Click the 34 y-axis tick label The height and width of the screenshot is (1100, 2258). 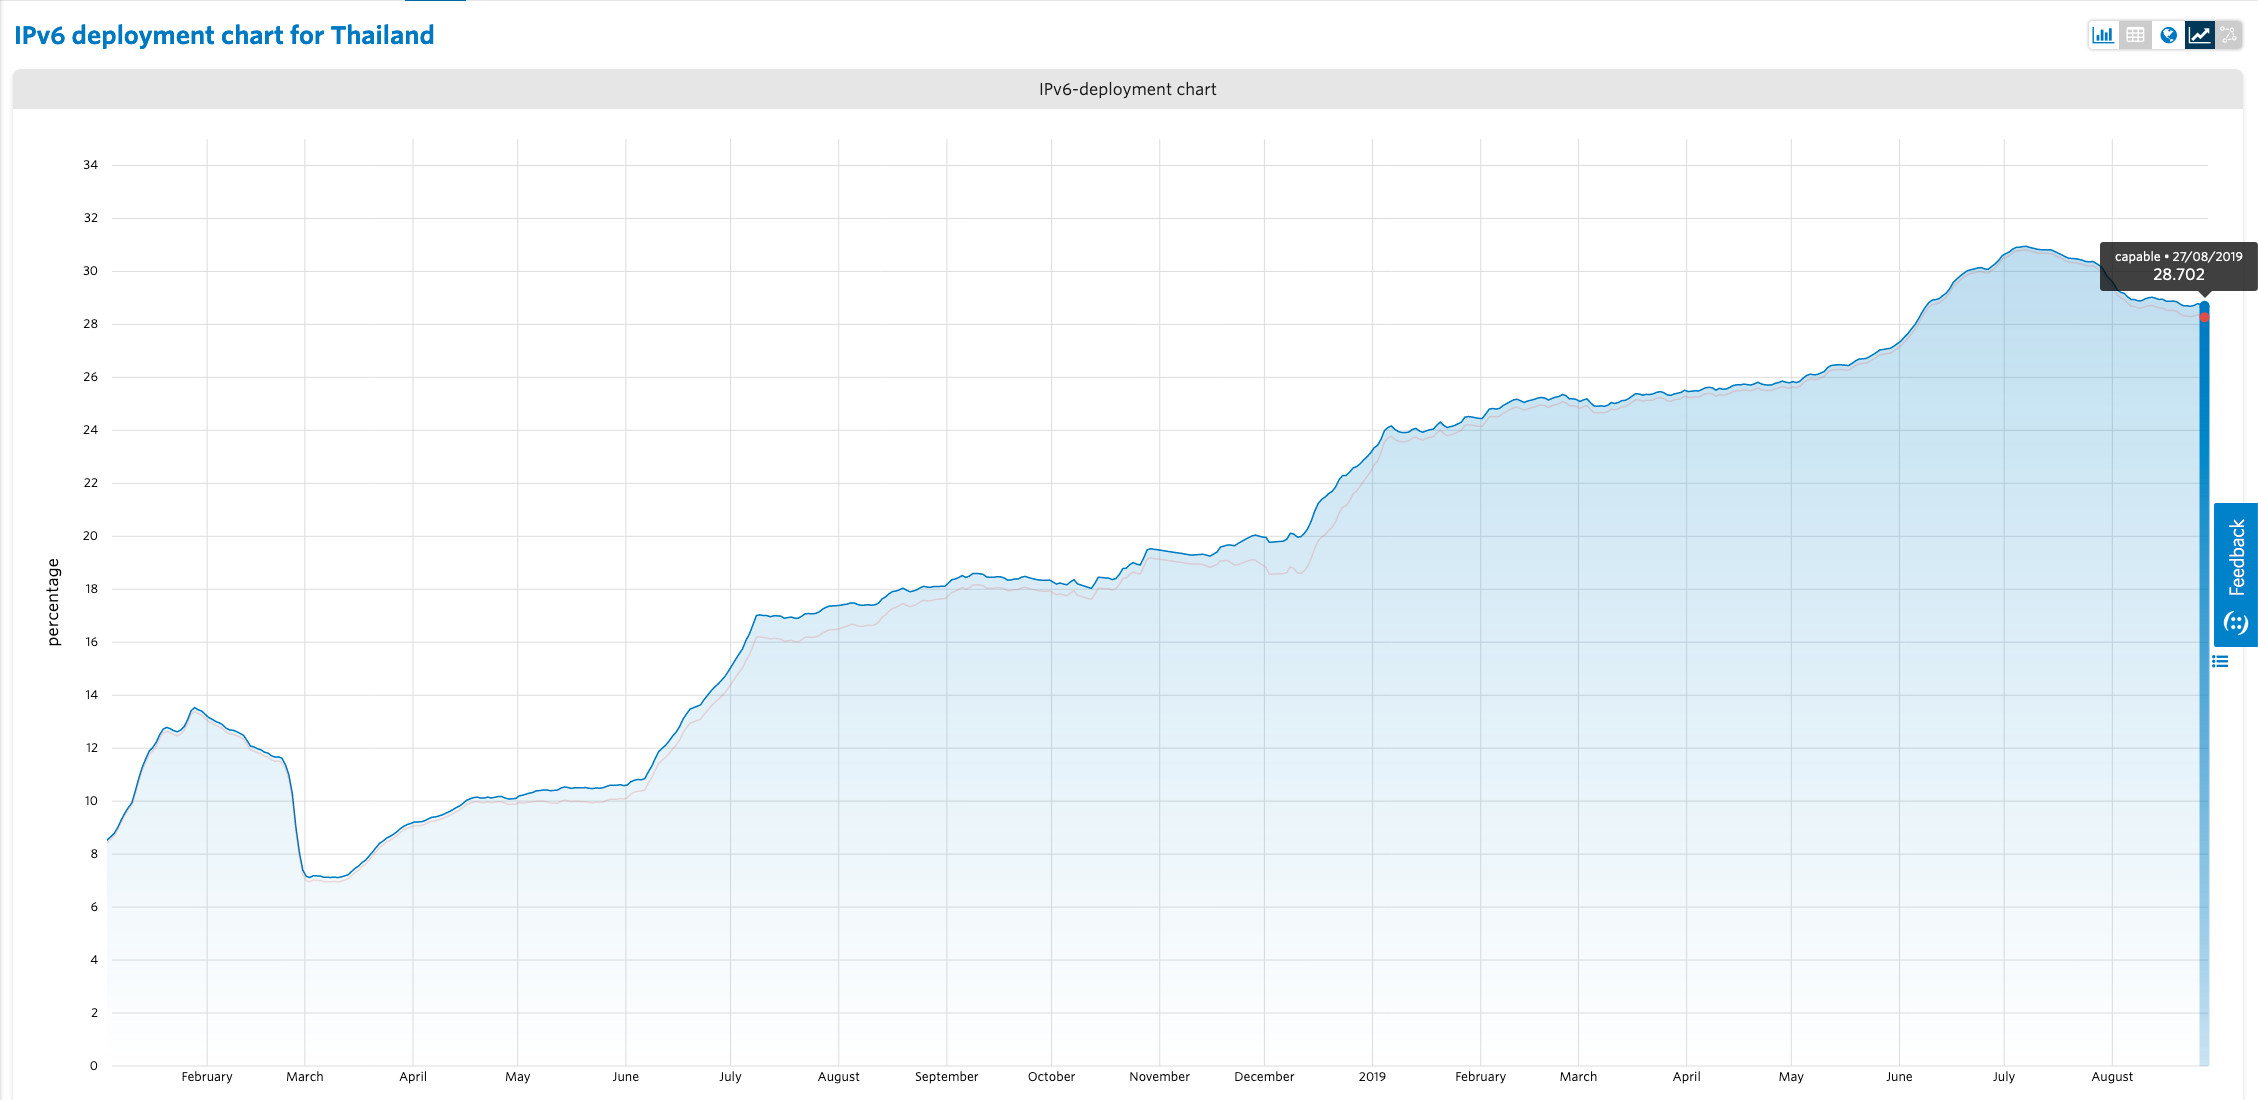pyautogui.click(x=91, y=165)
